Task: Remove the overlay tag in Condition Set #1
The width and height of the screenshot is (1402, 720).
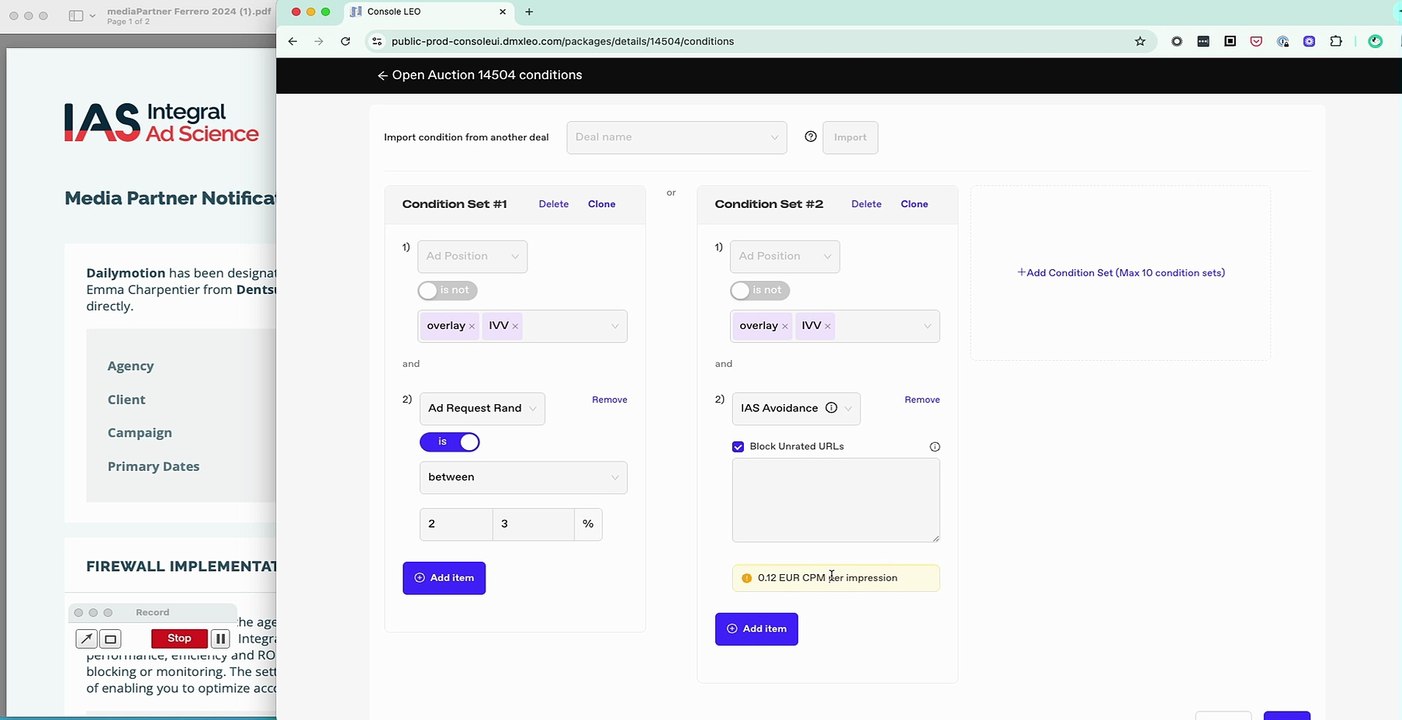Action: tap(472, 326)
